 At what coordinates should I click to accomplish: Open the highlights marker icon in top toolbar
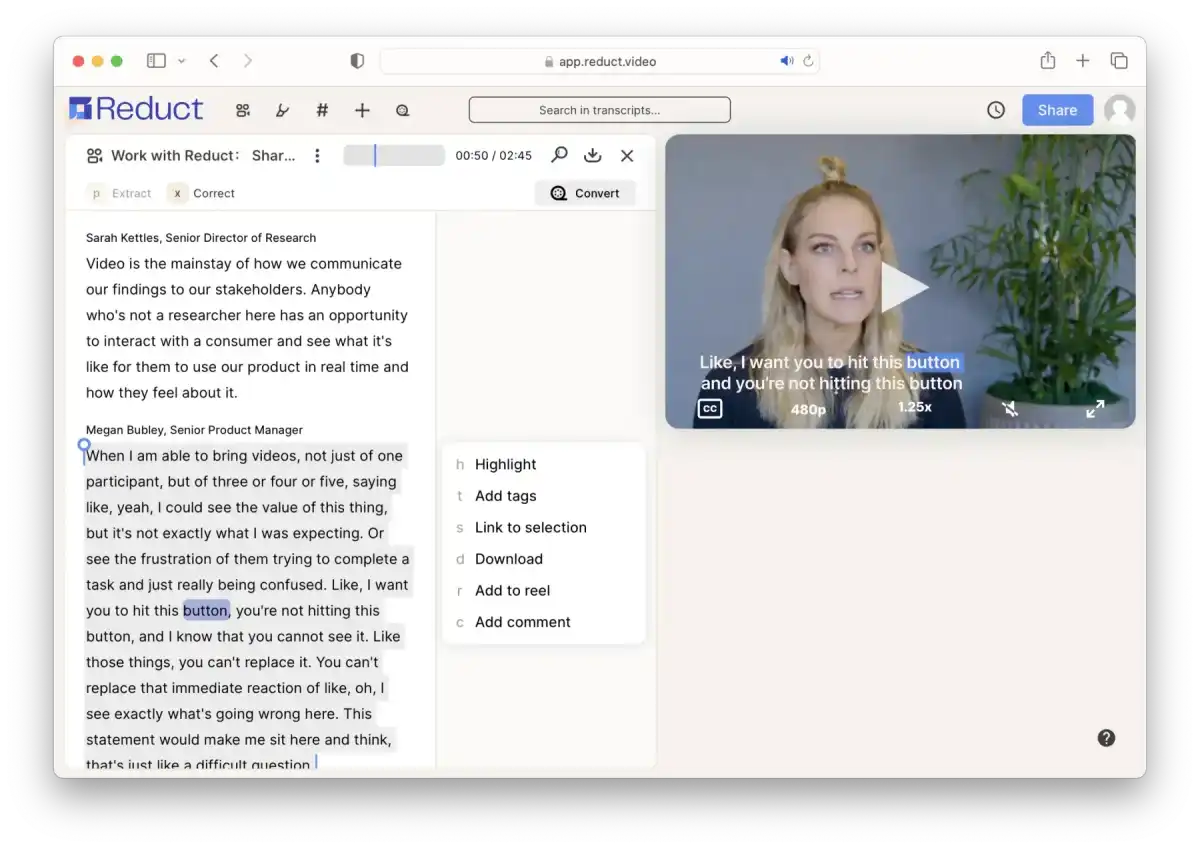(283, 111)
